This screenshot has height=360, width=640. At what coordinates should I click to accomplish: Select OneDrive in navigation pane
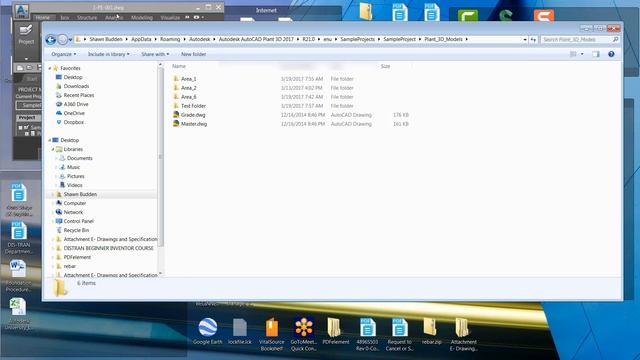pos(74,113)
